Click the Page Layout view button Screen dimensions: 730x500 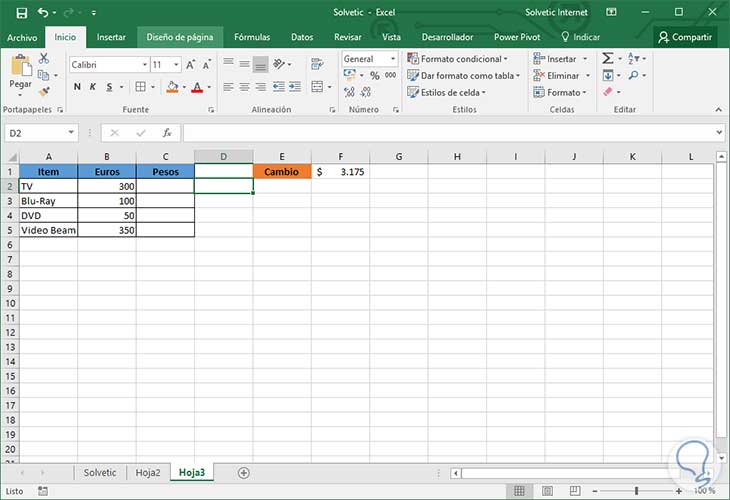(x=548, y=491)
